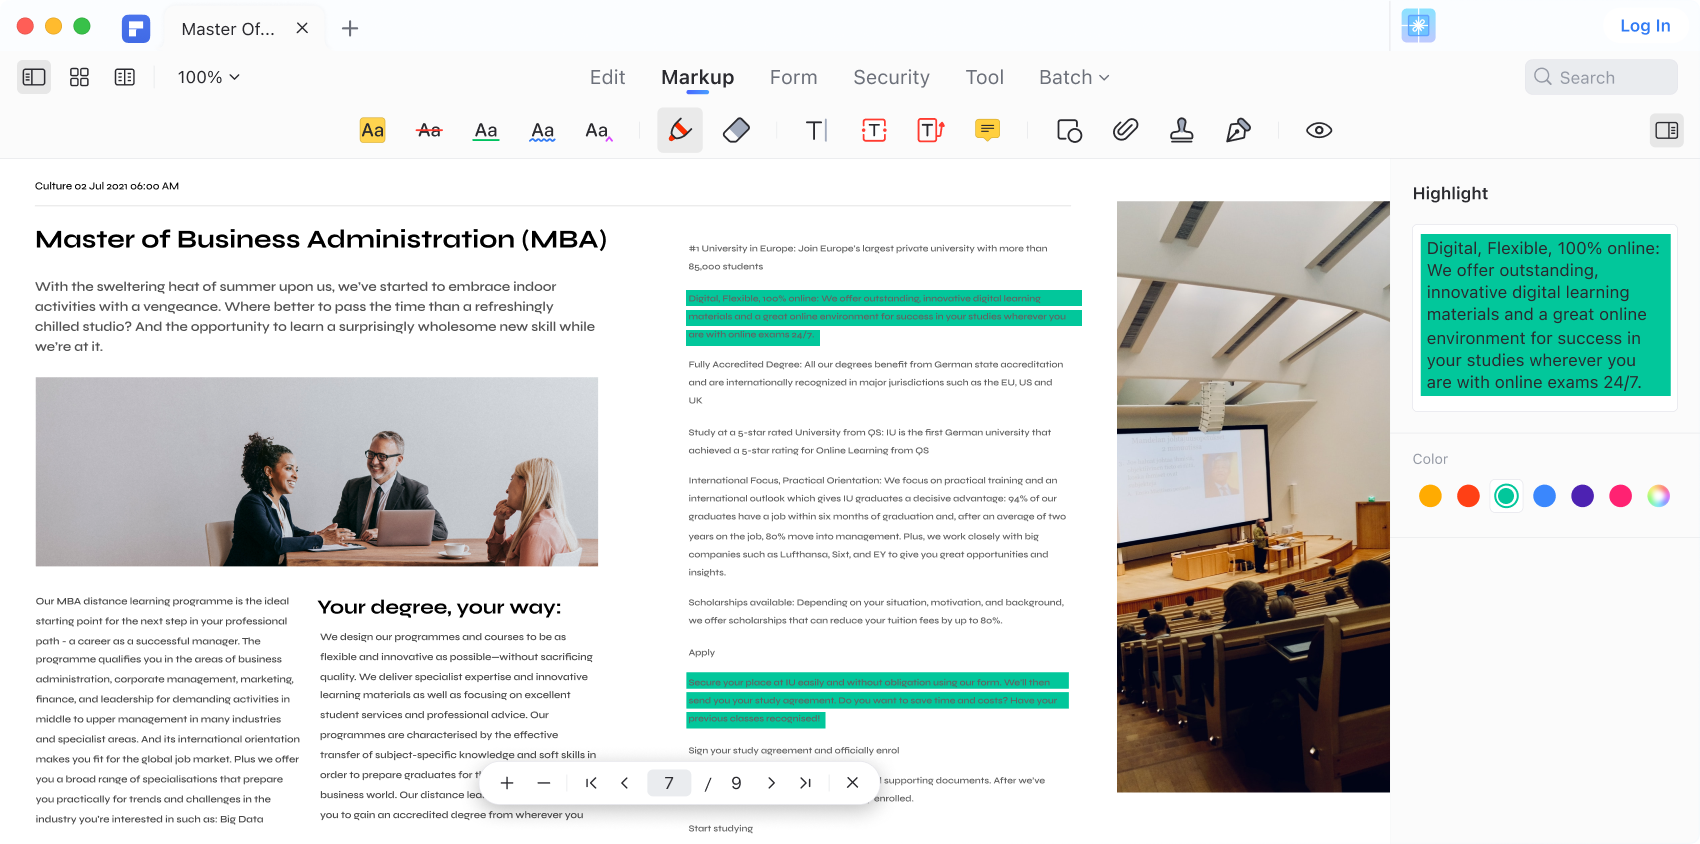Expand the Batch menu
The image size is (1700, 844).
coord(1074,77)
